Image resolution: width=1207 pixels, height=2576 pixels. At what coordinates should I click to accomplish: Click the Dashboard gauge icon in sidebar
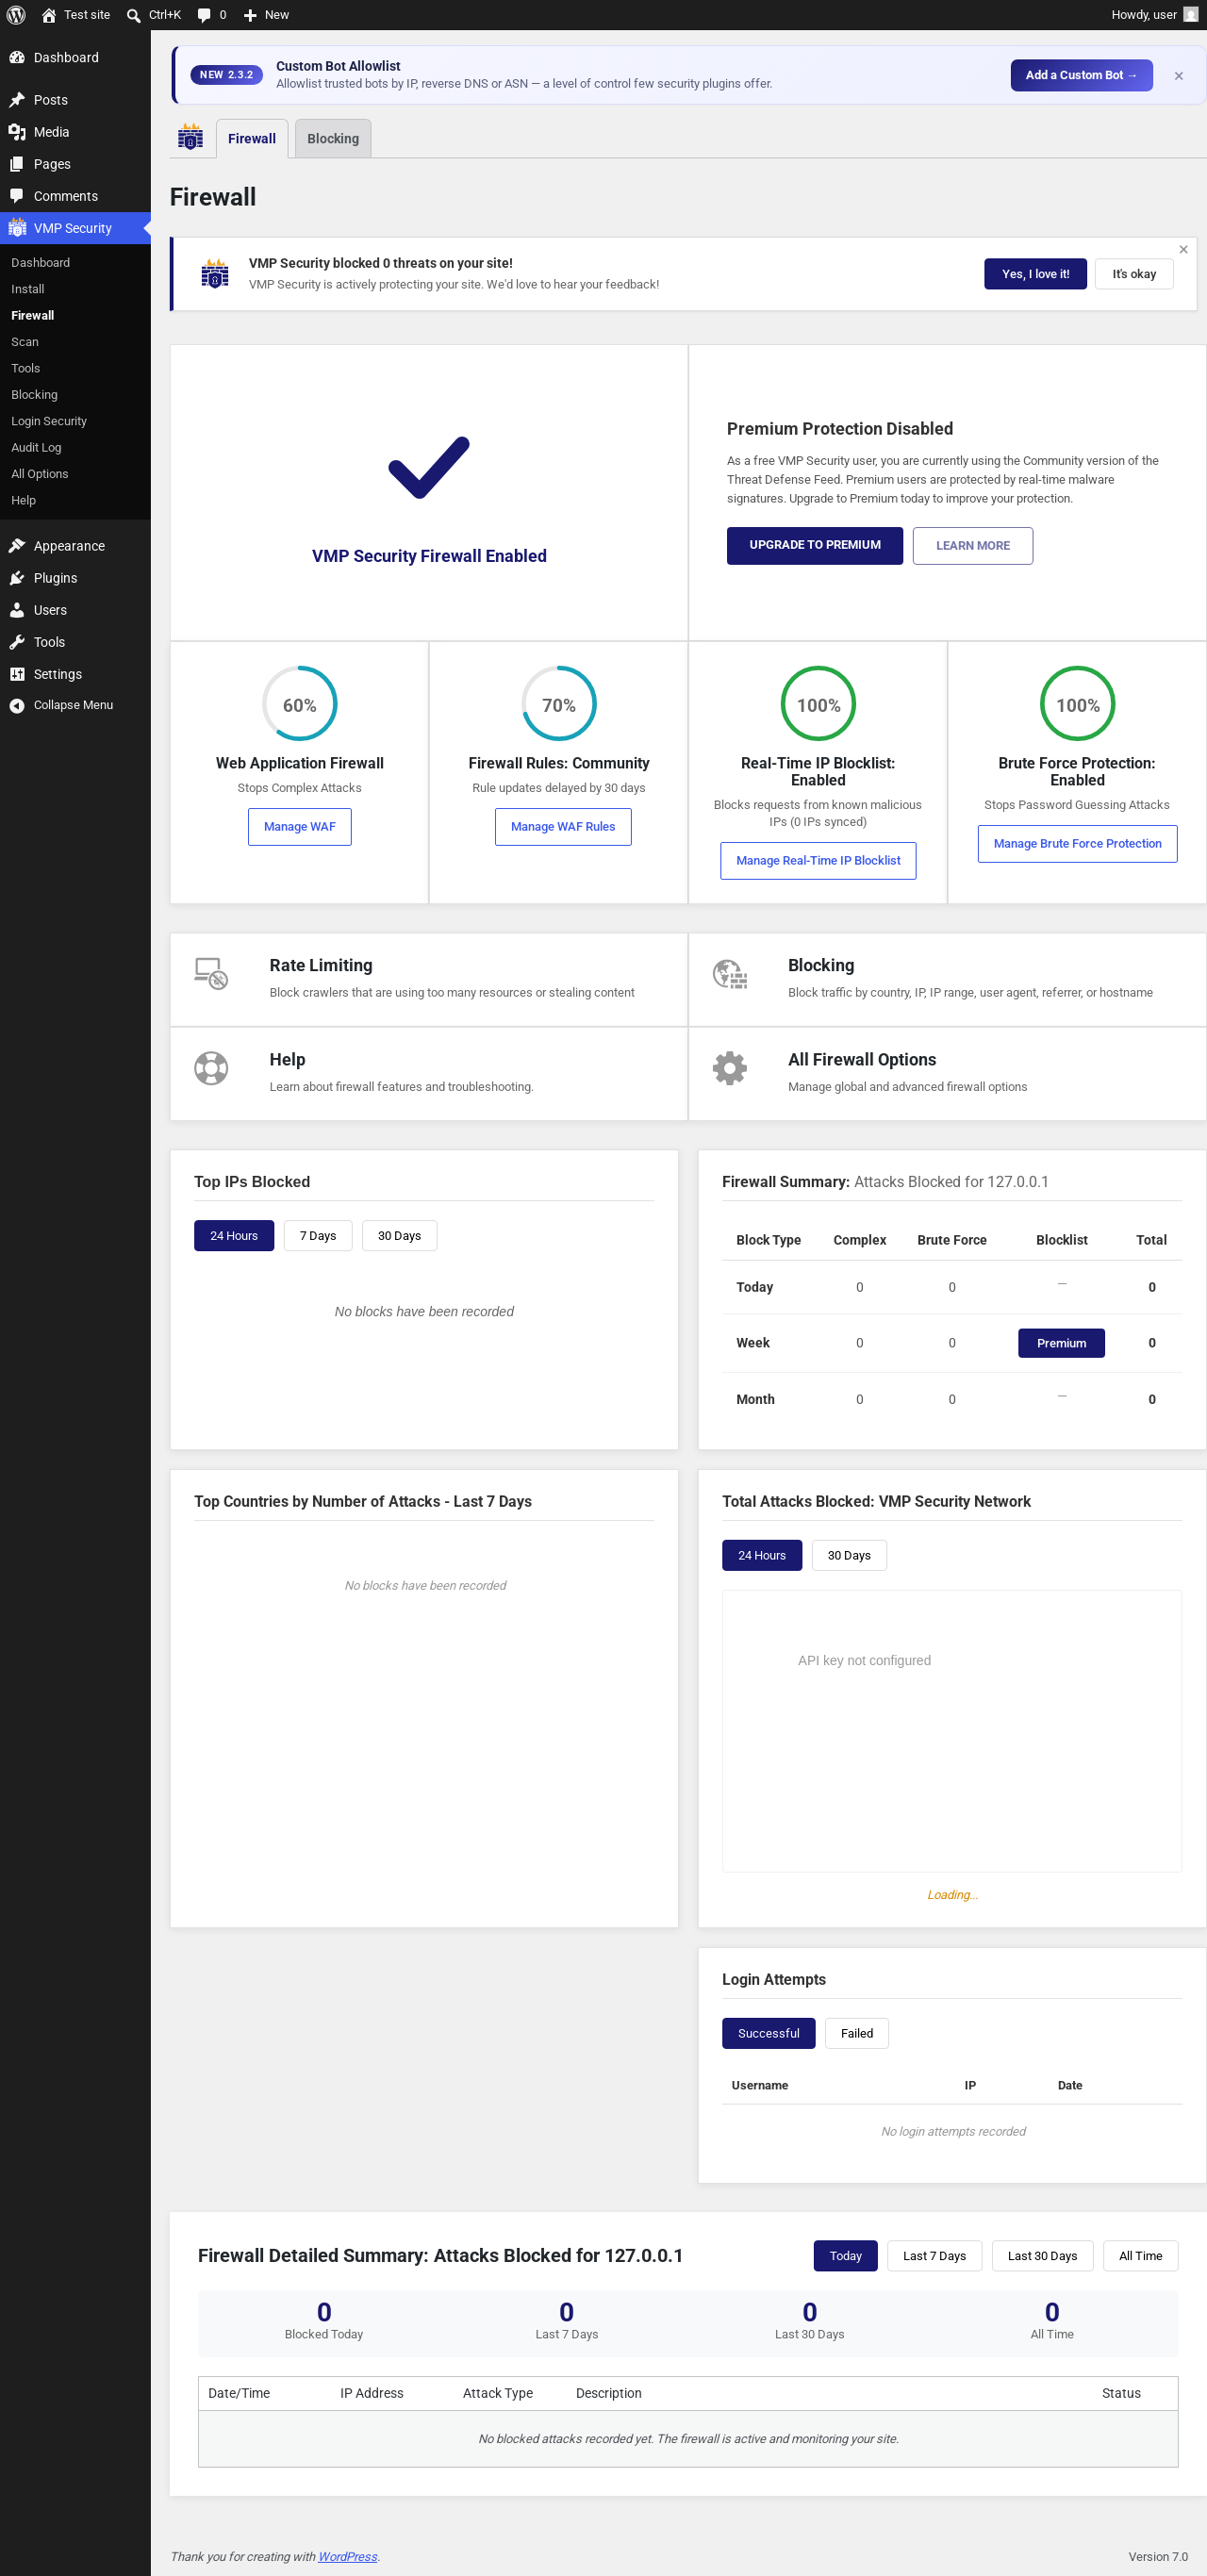coord(17,58)
